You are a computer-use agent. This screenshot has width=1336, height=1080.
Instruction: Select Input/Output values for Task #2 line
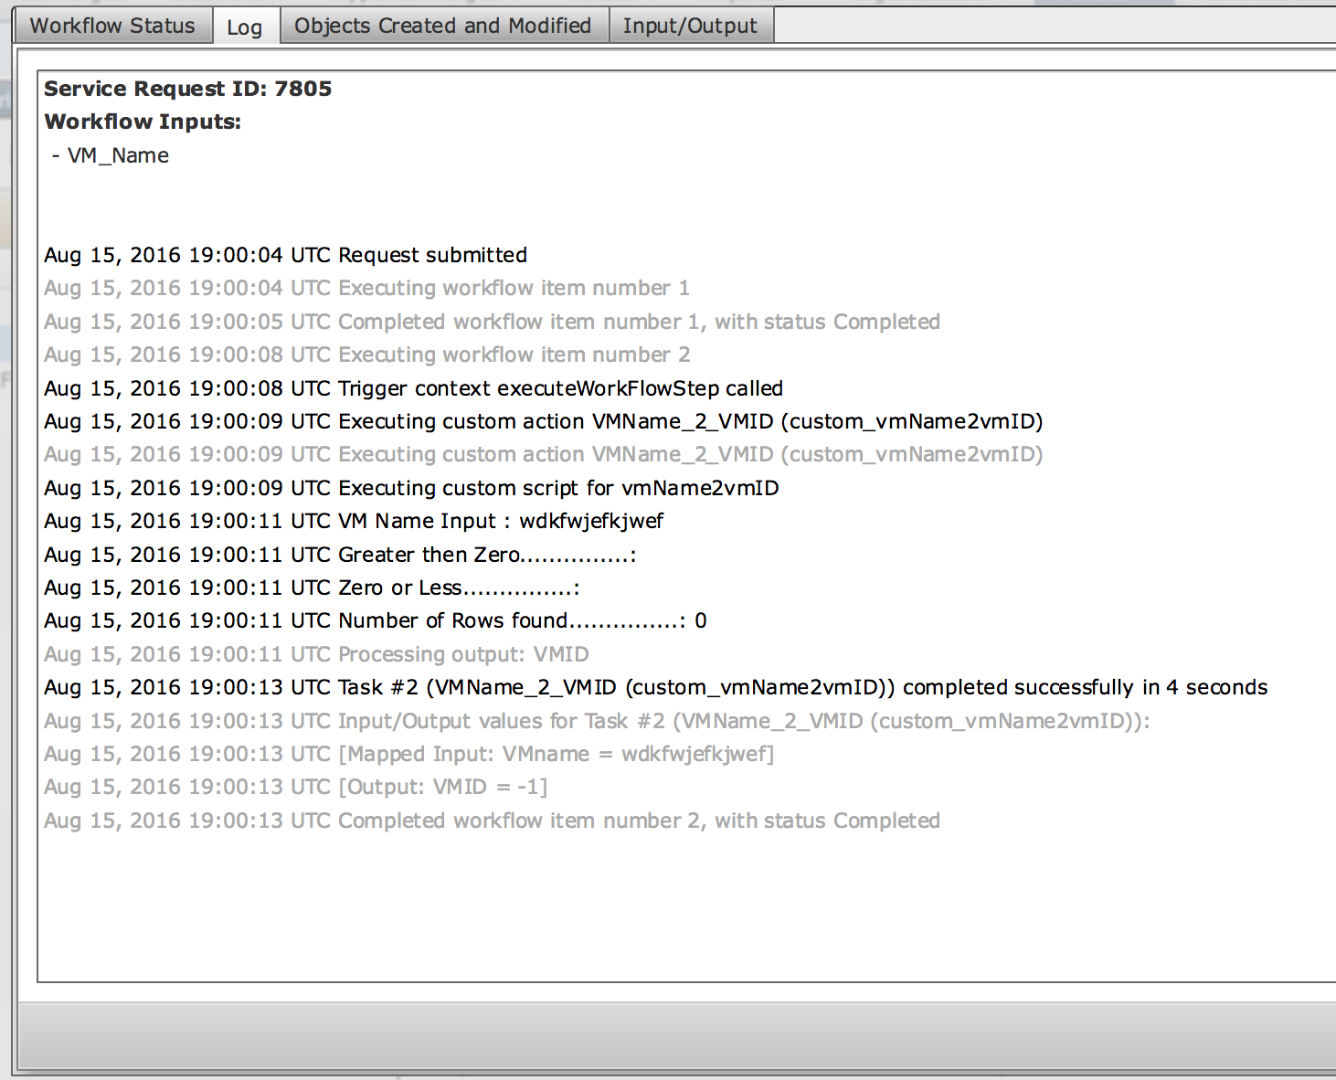[597, 721]
